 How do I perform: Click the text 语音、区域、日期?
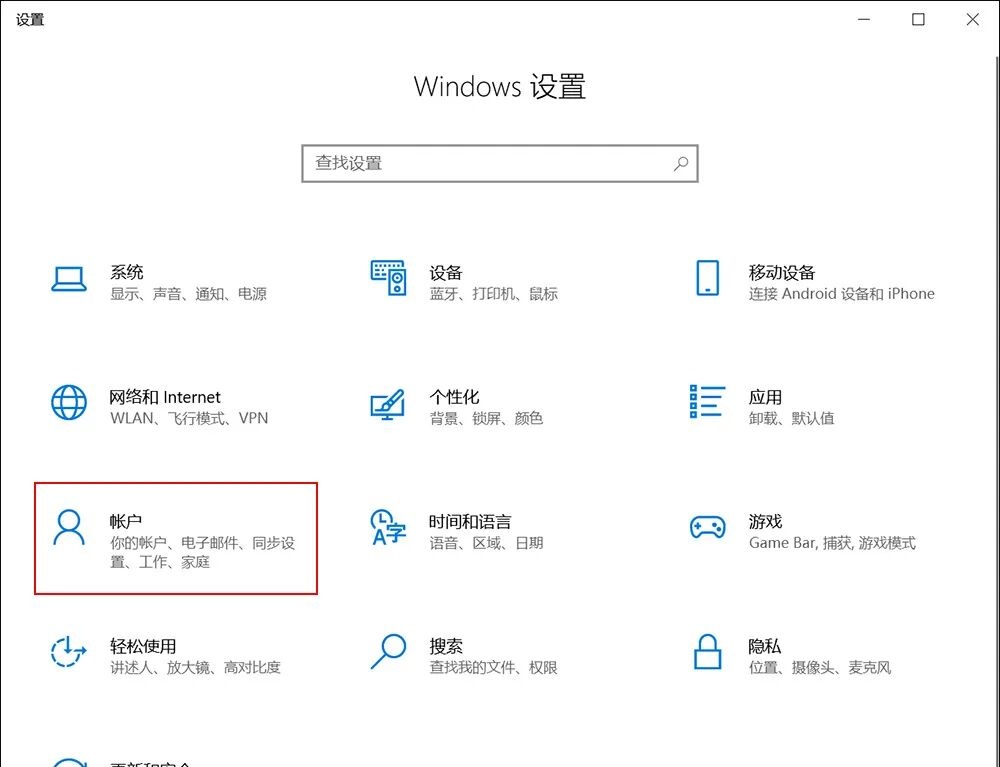486,543
